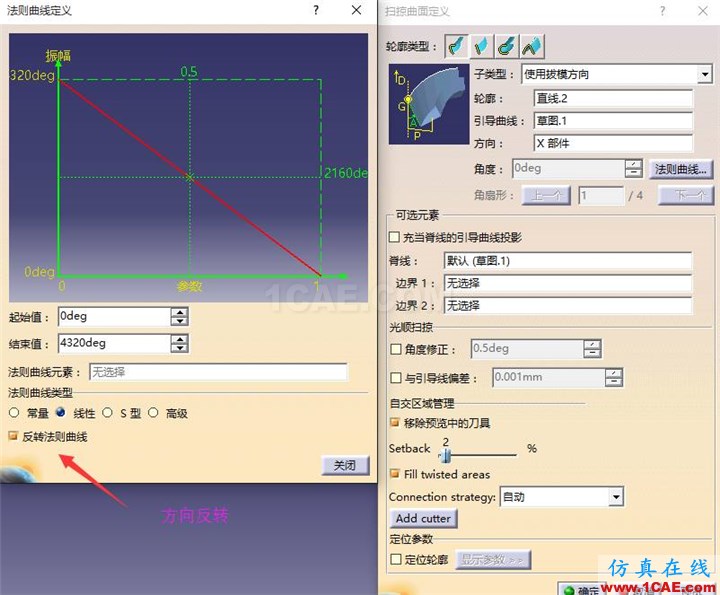720x595 pixels.
Task: Enable 充当脊线的引导曲线投影 checkbox
Action: point(394,237)
